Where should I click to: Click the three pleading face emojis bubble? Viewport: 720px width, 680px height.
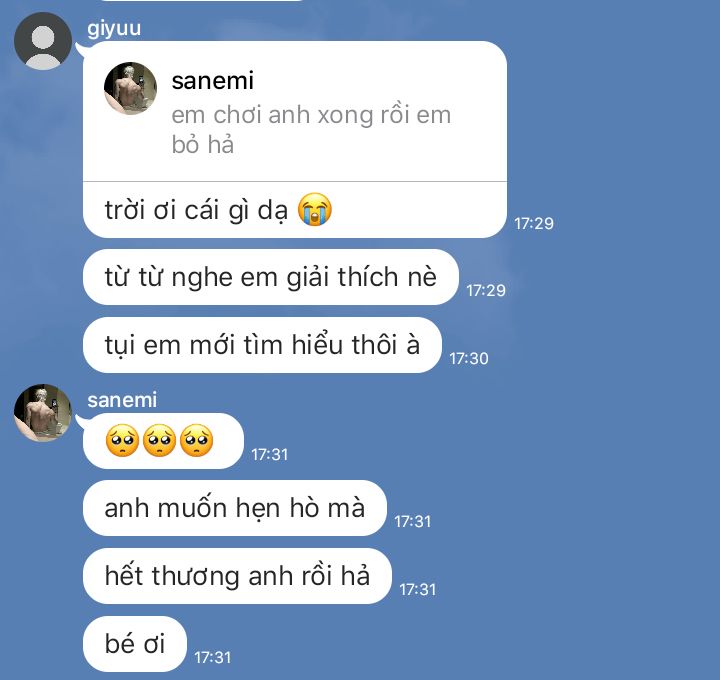coord(162,441)
